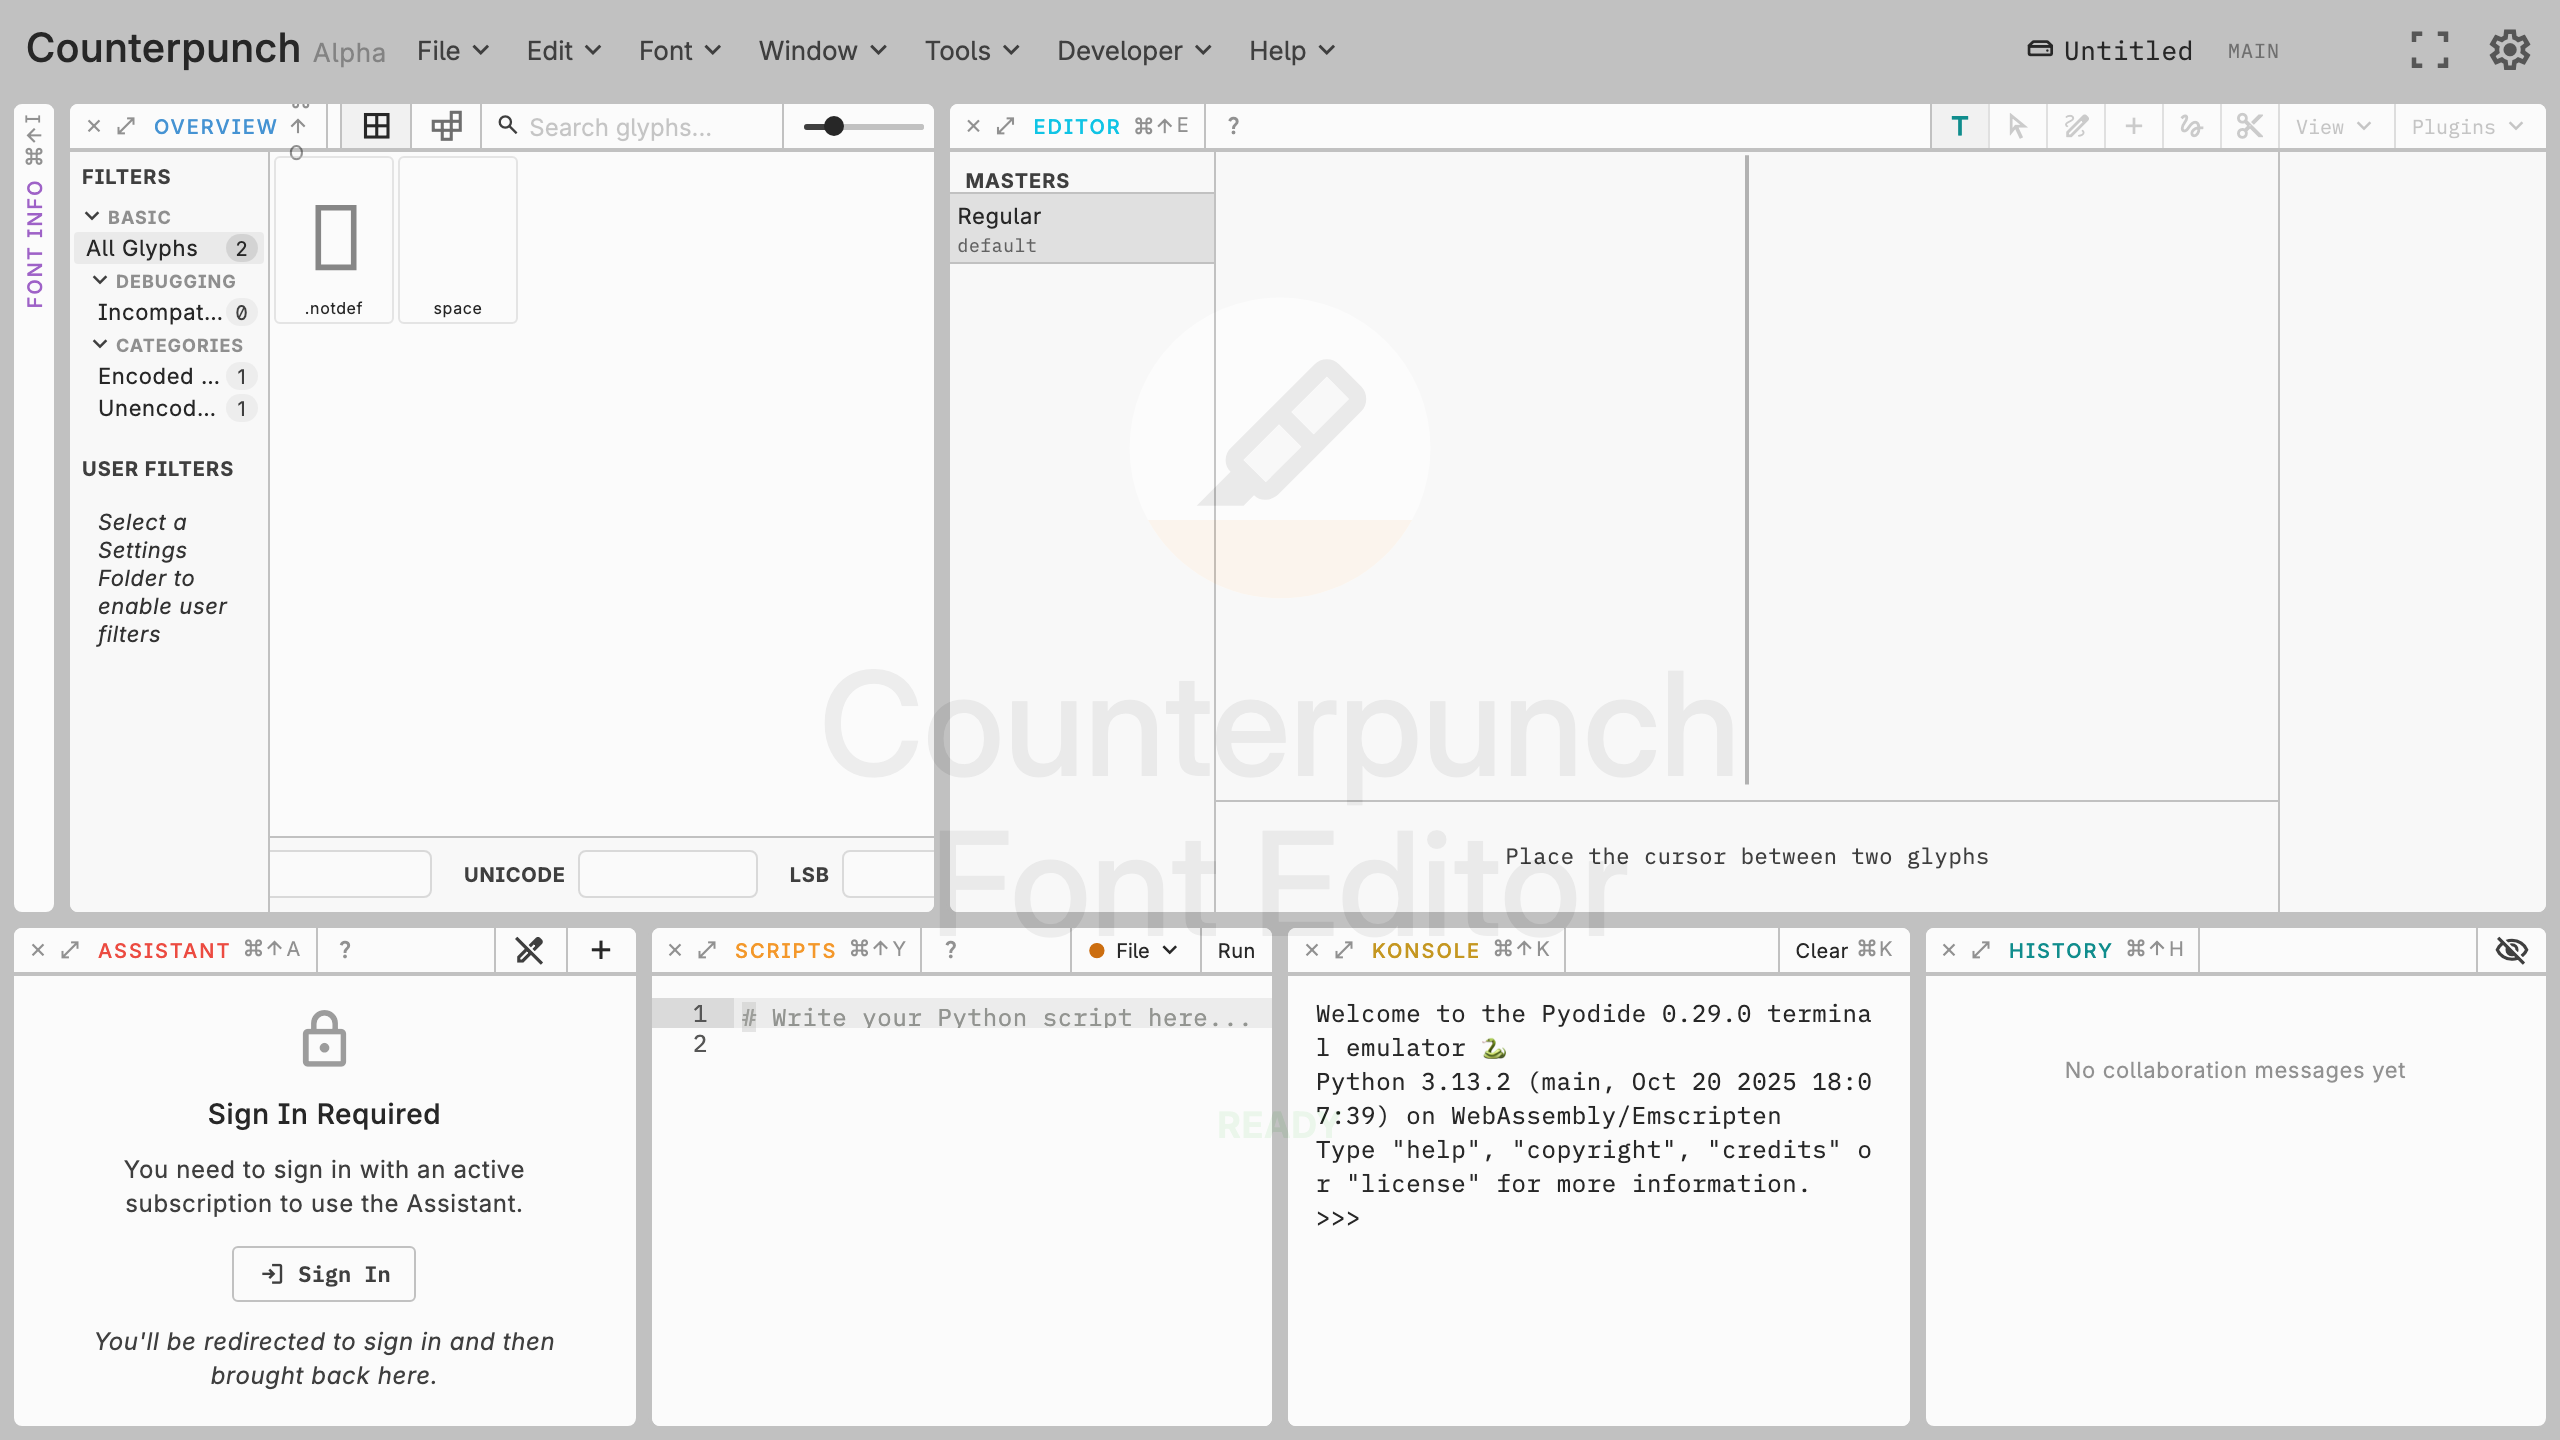Screen dimensions: 2560x1440
Task: Click the lock icon in Assistant panel
Action: 324,1039
